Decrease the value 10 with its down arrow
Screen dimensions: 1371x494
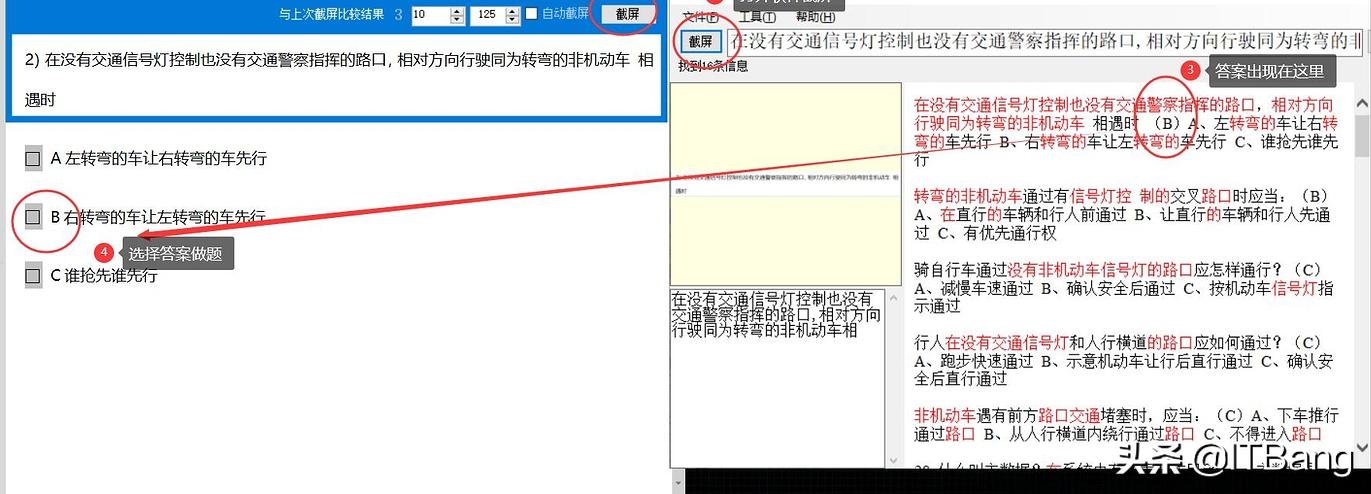458,20
